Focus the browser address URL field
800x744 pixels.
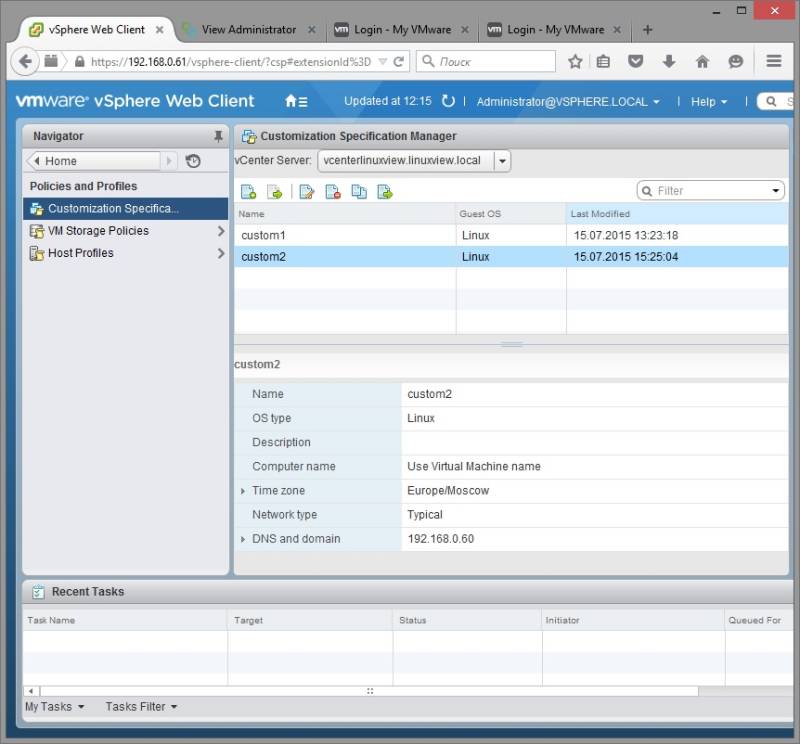(x=231, y=62)
